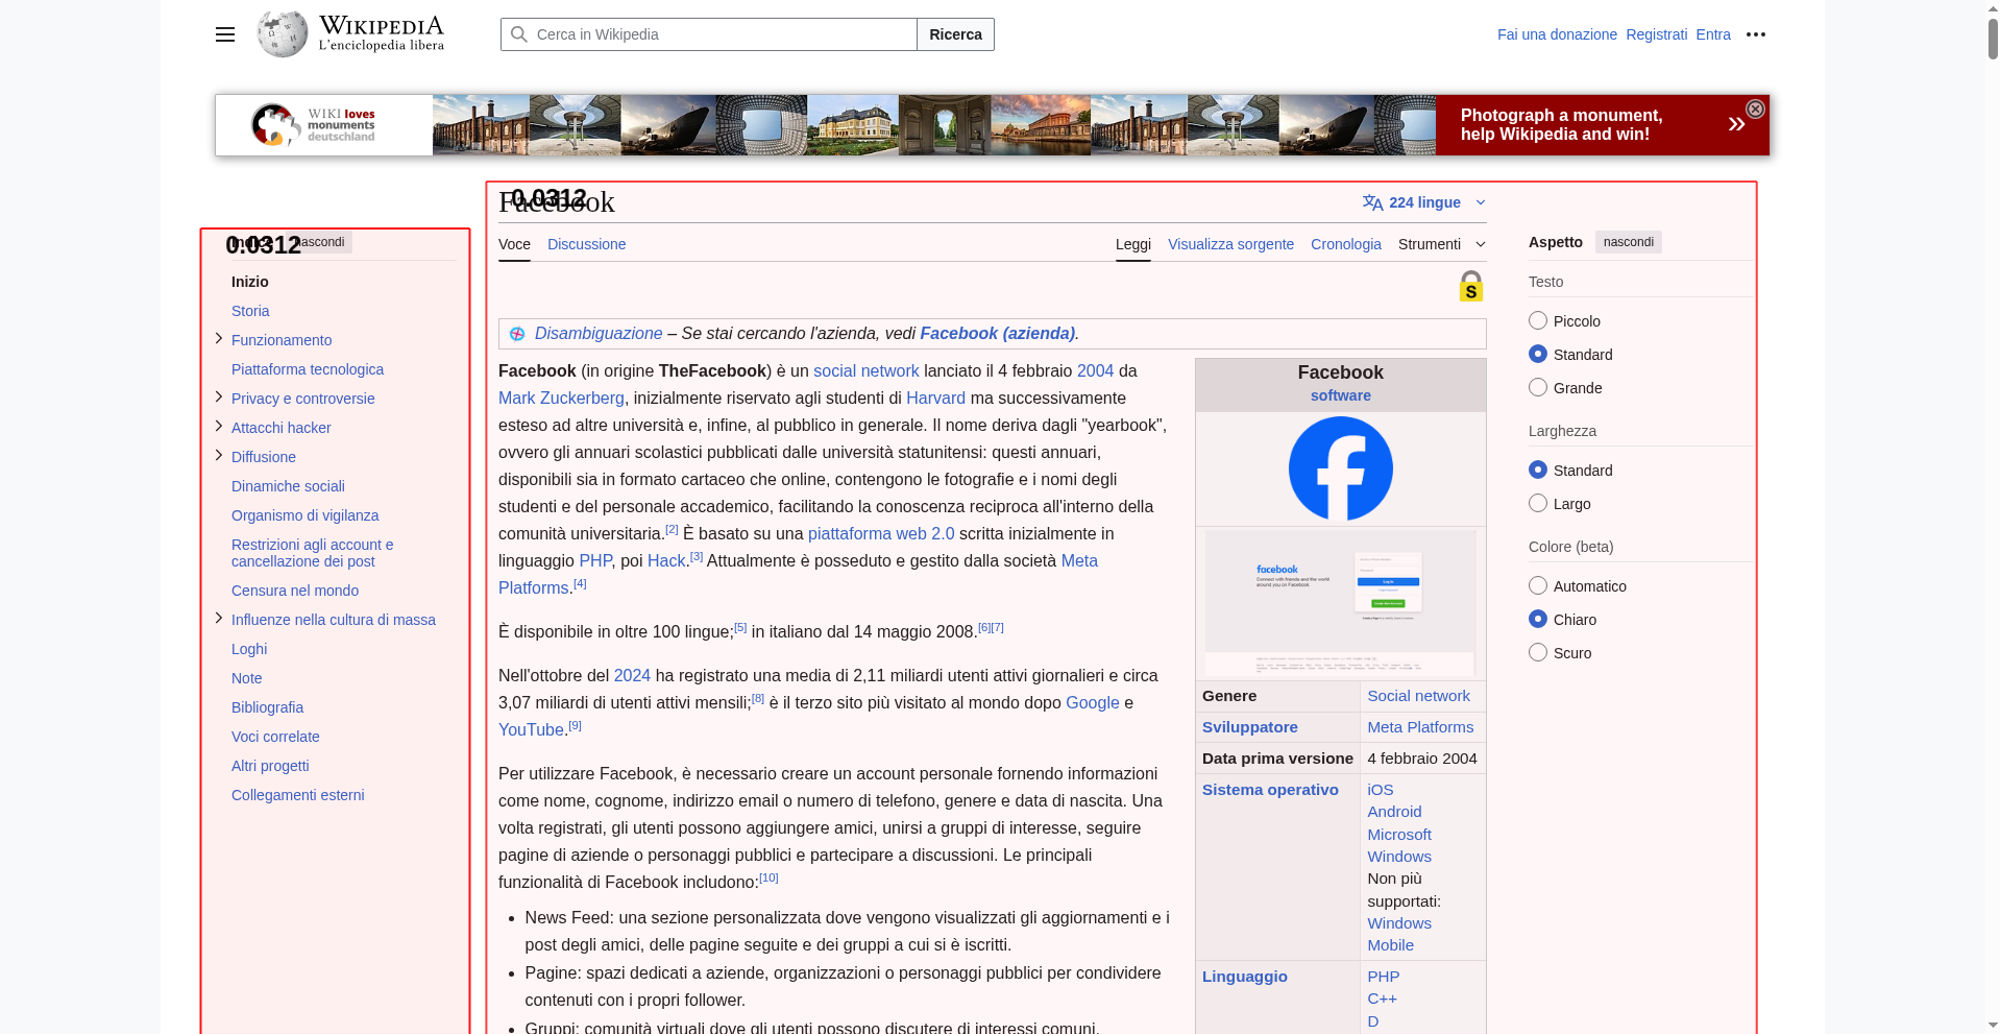Jump to Censura nel mondo section
This screenshot has width=2000, height=1034.
click(x=294, y=590)
